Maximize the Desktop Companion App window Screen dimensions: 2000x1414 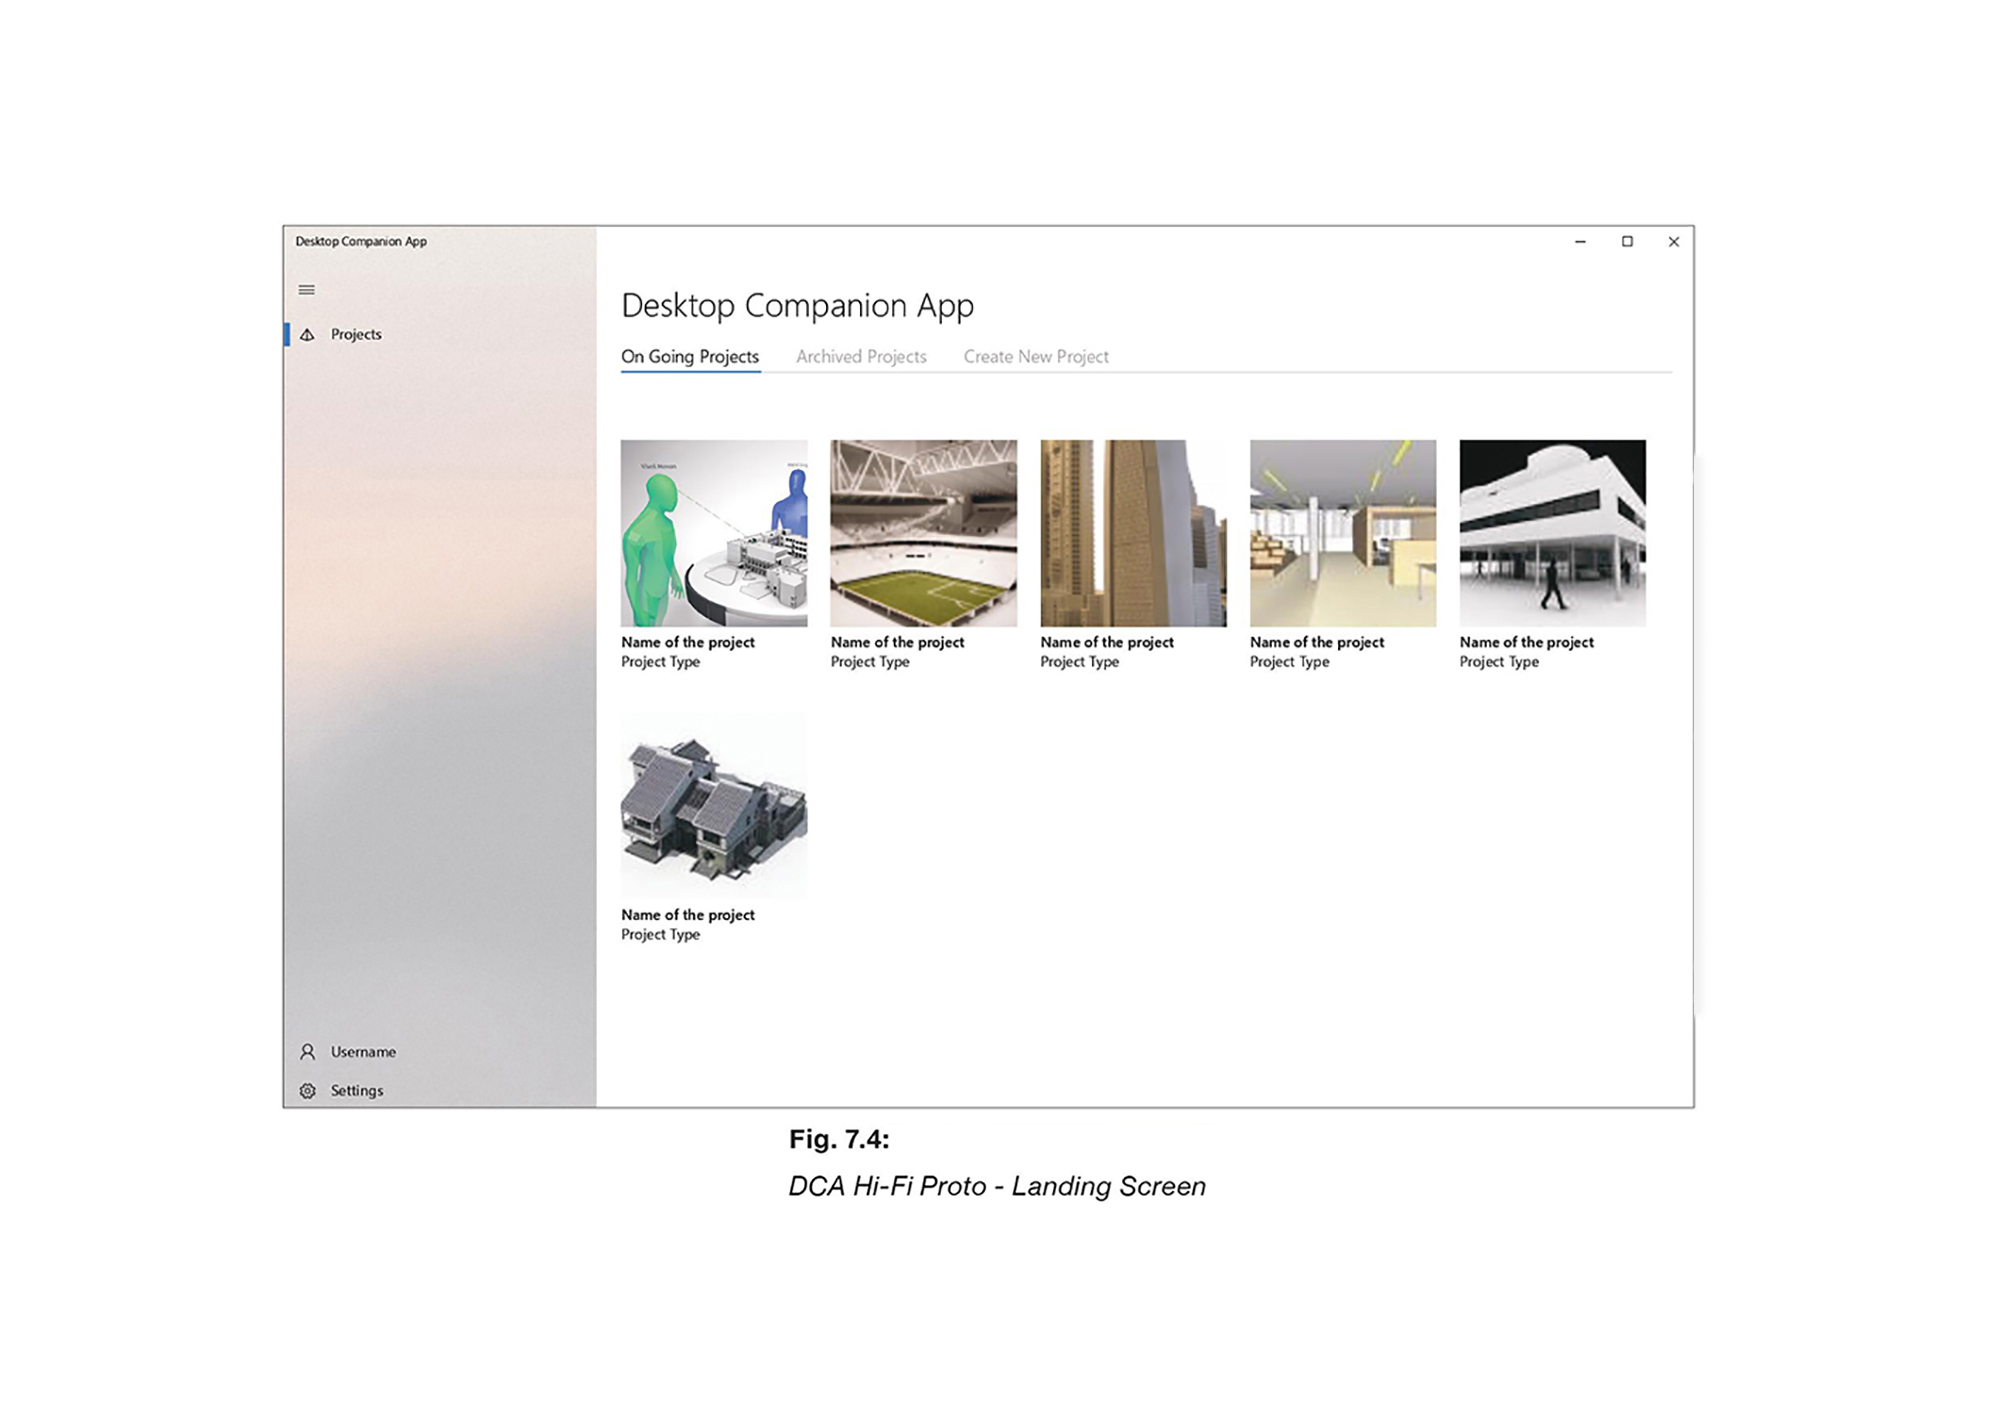tap(1627, 242)
